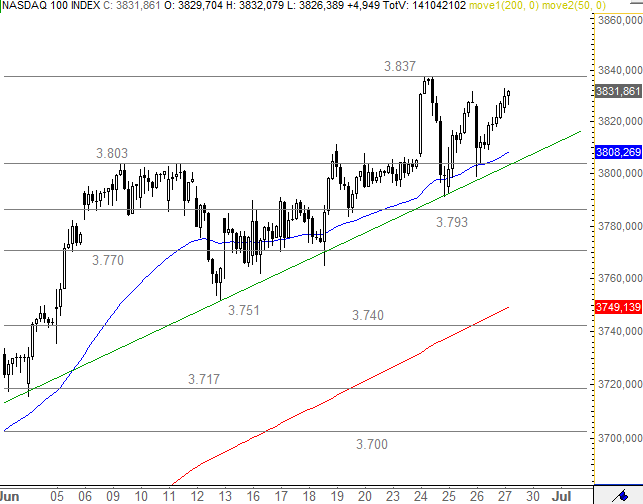
Task: Click date 12 on the time axis
Action: [x=197, y=497]
